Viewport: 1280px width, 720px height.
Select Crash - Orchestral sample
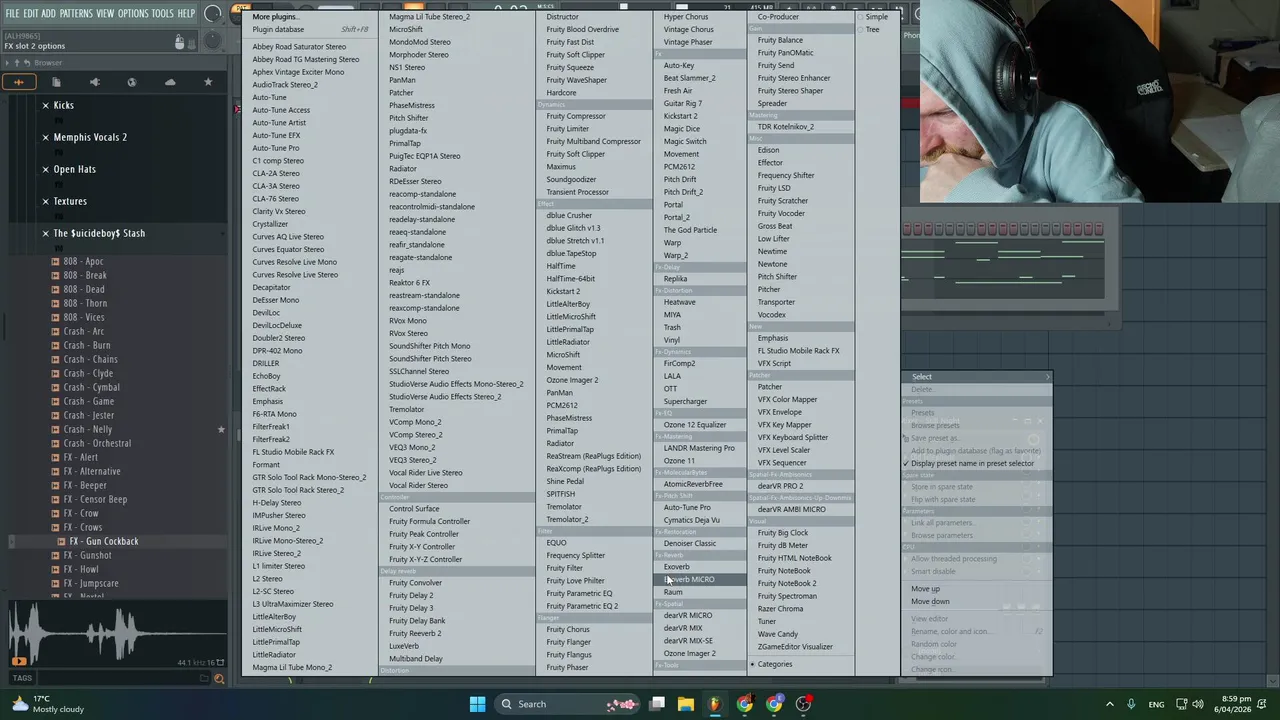(97, 443)
